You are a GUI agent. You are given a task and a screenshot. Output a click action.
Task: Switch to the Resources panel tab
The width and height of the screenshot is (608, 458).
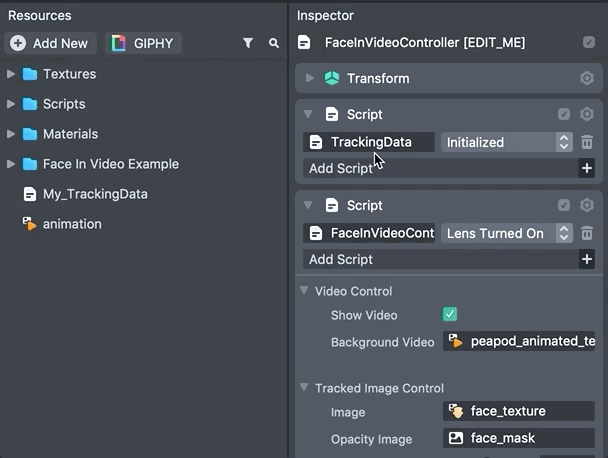click(40, 15)
